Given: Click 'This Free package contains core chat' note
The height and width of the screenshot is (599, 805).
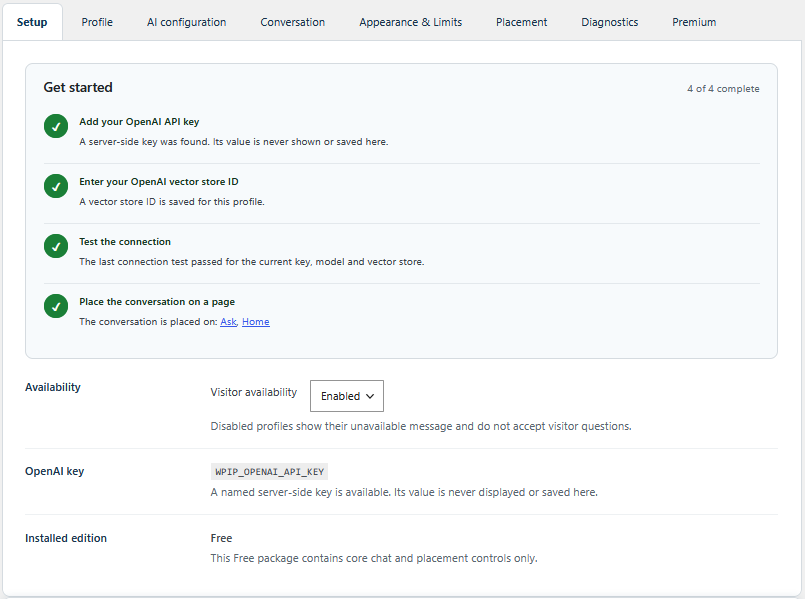Looking at the screenshot, I should click(x=374, y=558).
